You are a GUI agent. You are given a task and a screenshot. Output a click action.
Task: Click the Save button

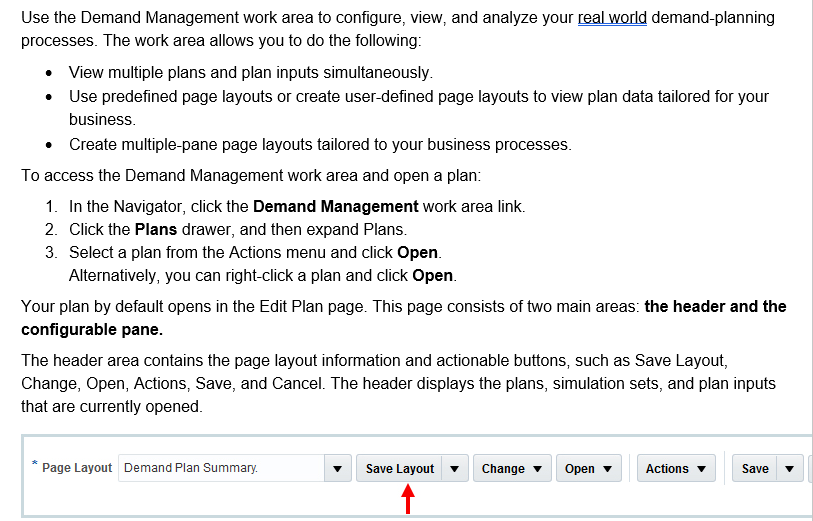755,468
